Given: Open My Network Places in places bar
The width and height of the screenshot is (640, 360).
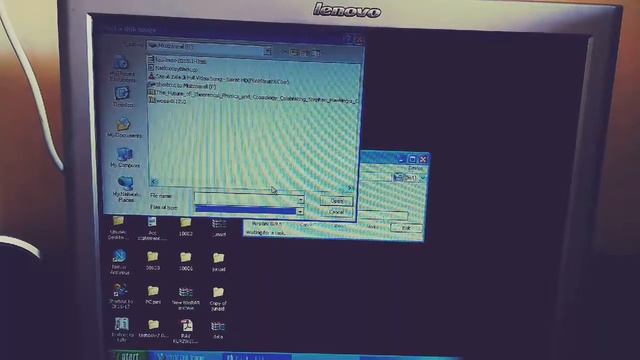Looking at the screenshot, I should point(126,189).
